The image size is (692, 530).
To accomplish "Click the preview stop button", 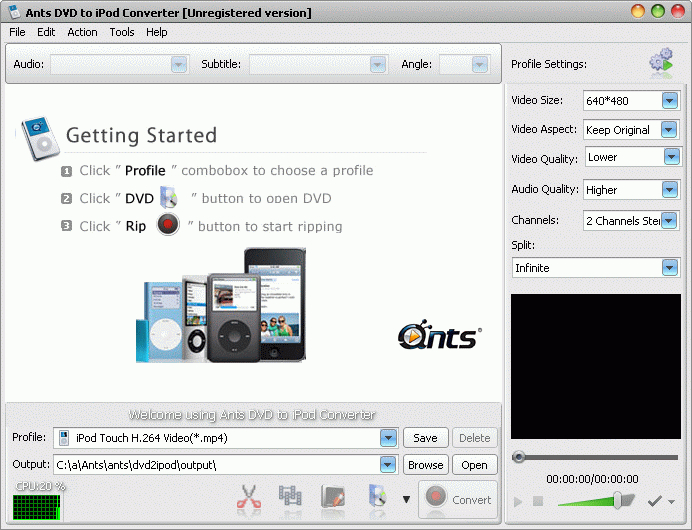I will pyautogui.click(x=538, y=501).
